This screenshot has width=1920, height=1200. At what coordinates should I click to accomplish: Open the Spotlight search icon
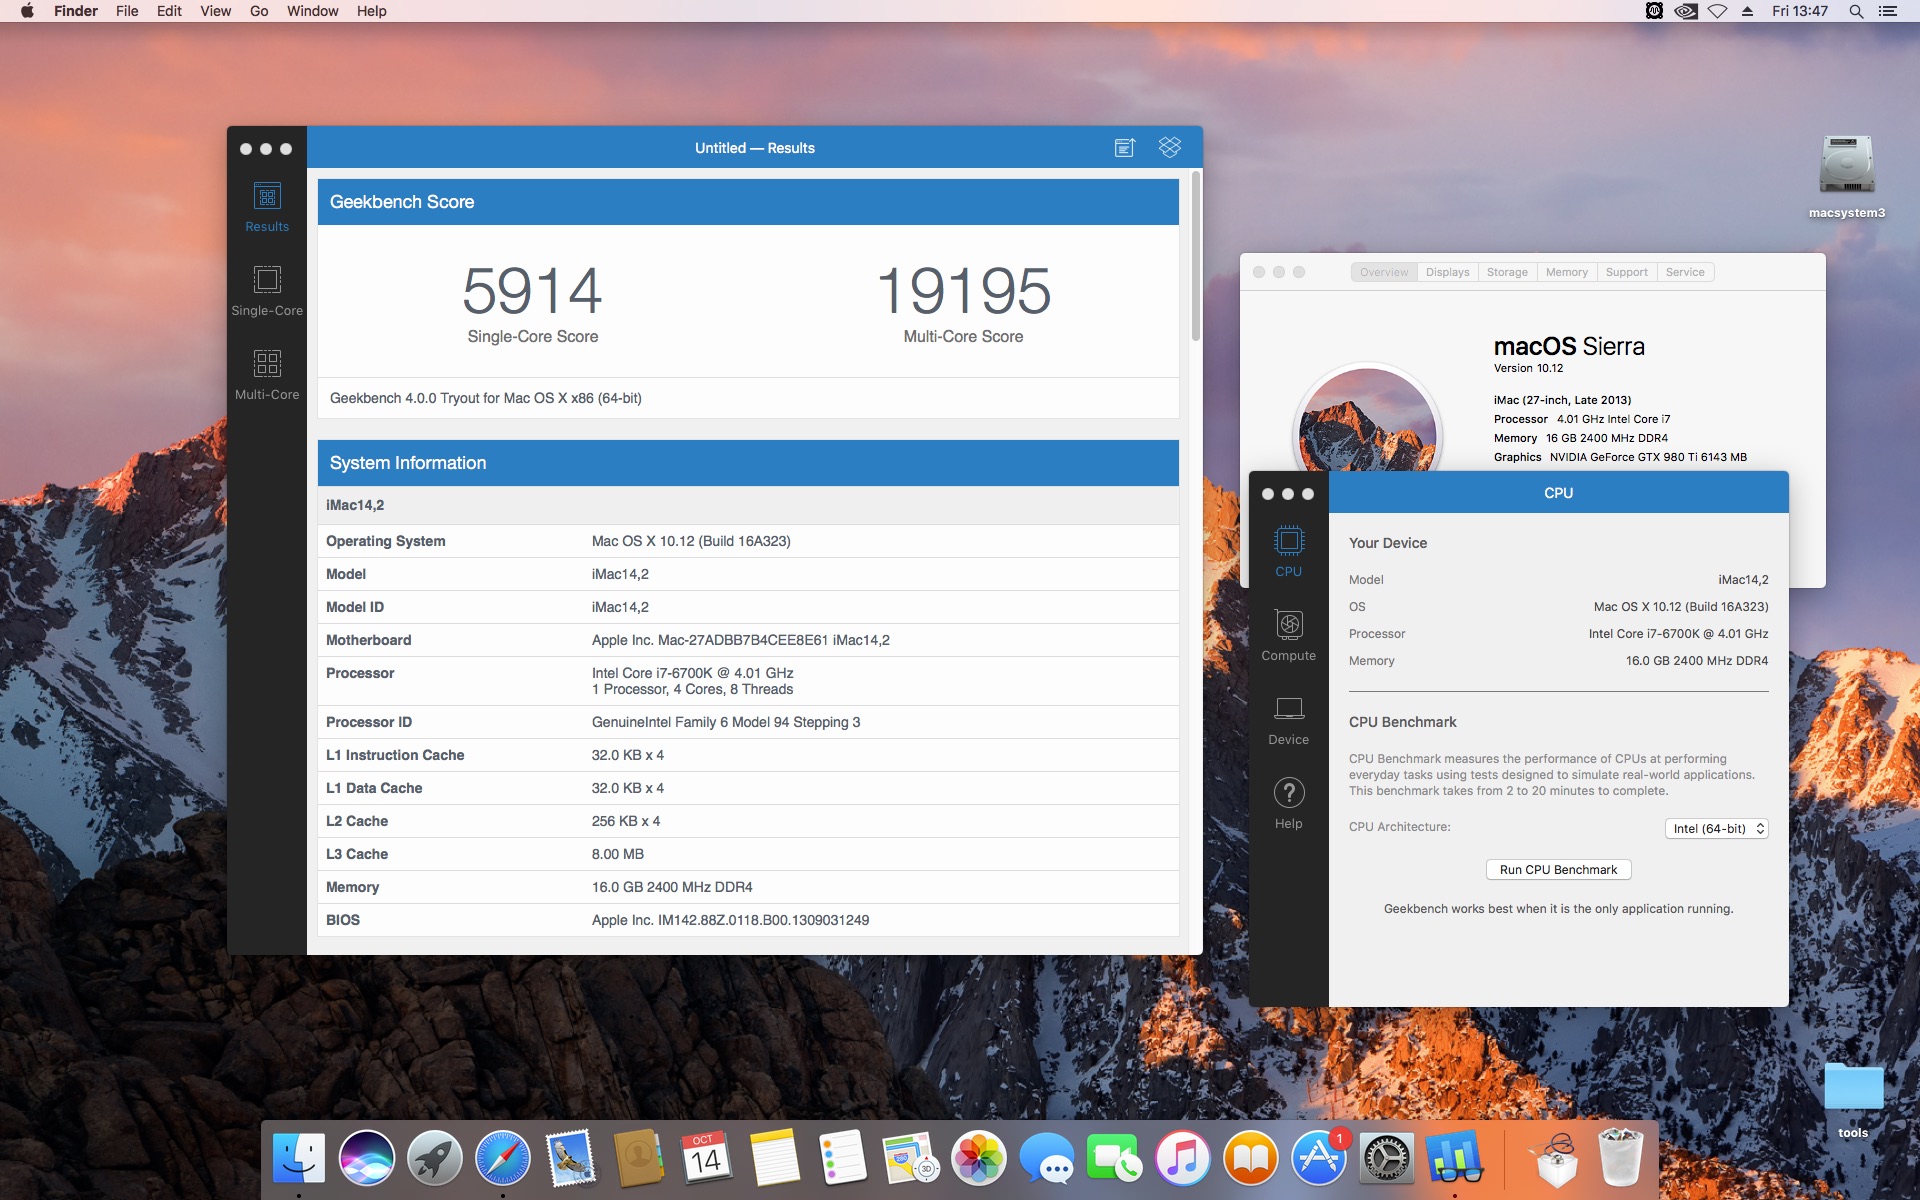1855,11
